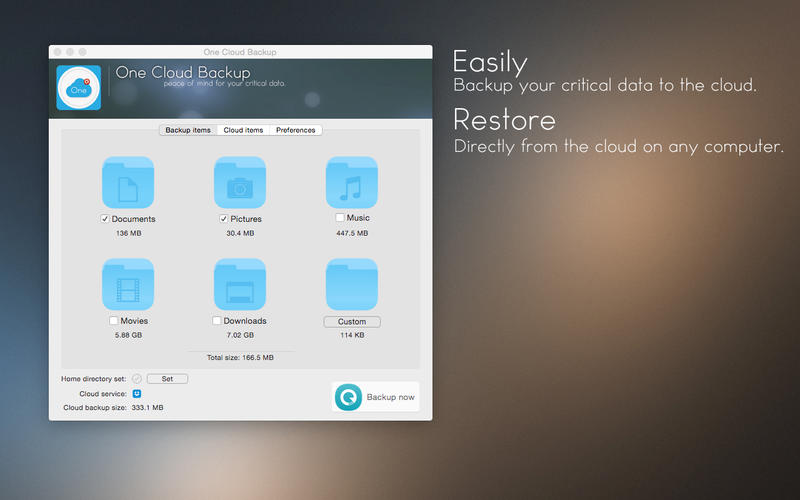Click the Downloads folder icon
The image size is (800, 500).
(x=240, y=284)
